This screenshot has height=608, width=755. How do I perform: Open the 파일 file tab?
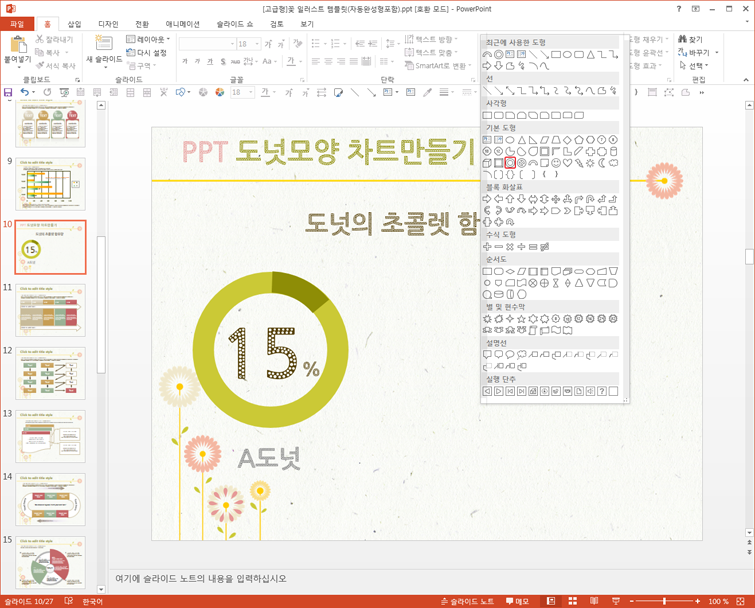pos(17,24)
